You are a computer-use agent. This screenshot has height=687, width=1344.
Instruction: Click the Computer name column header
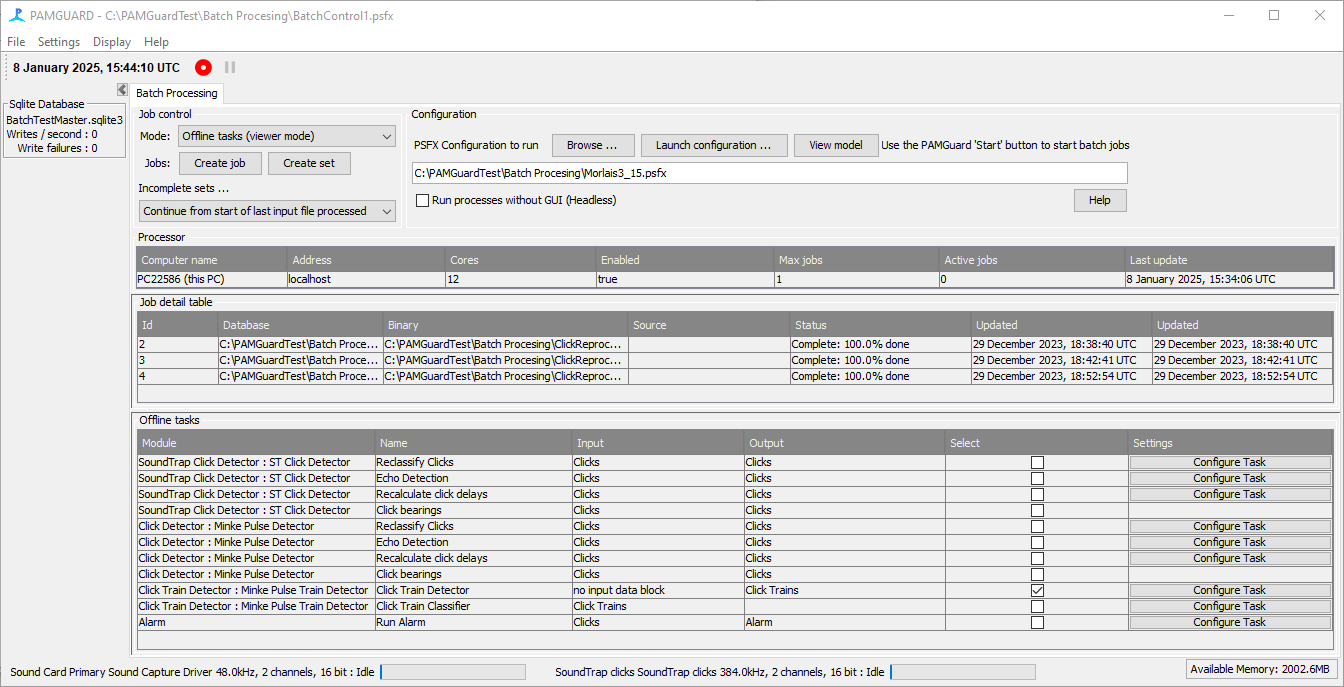point(212,260)
